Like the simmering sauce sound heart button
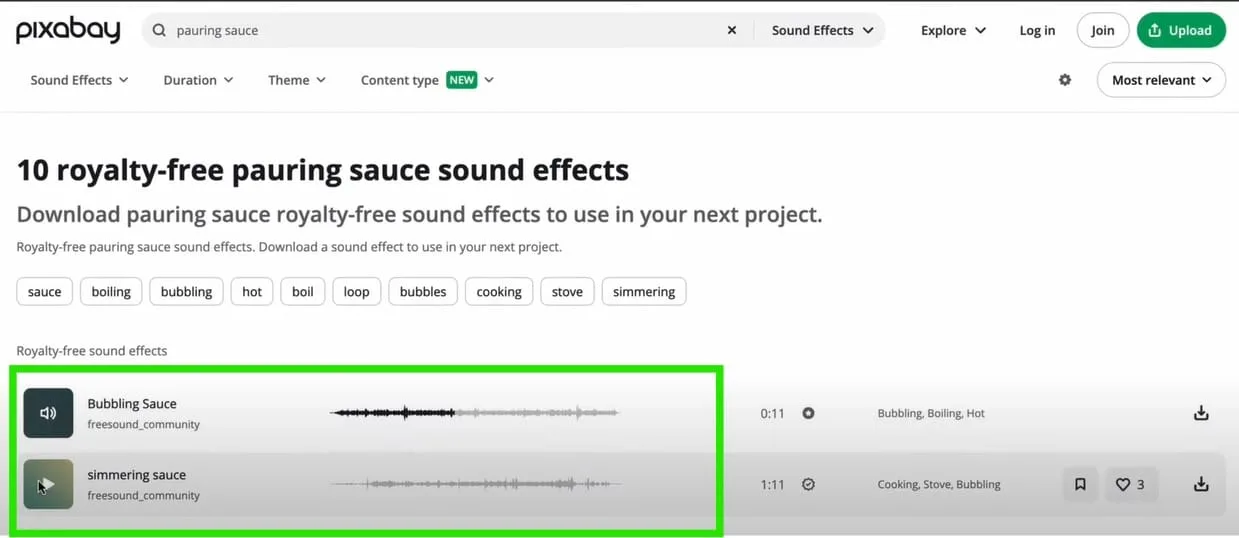Viewport: 1239px width, 538px height. pos(1130,484)
